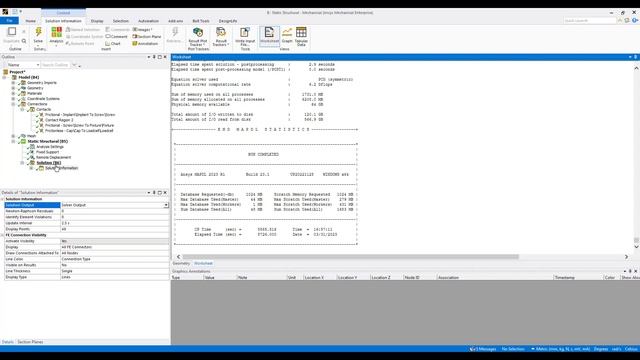Select Remote Displacement tree item
This screenshot has width=640, height=360.
pos(53,157)
